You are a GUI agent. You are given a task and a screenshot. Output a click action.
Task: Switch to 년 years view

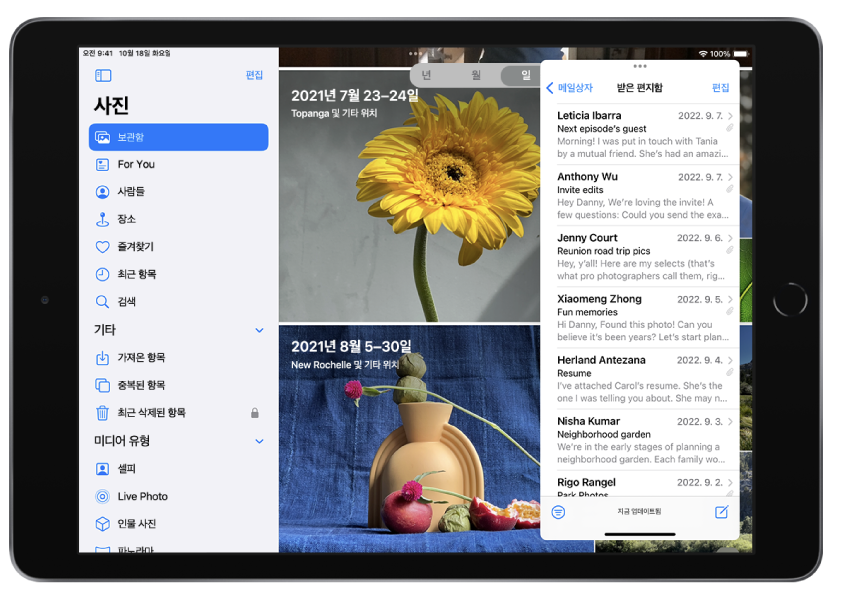pos(426,75)
